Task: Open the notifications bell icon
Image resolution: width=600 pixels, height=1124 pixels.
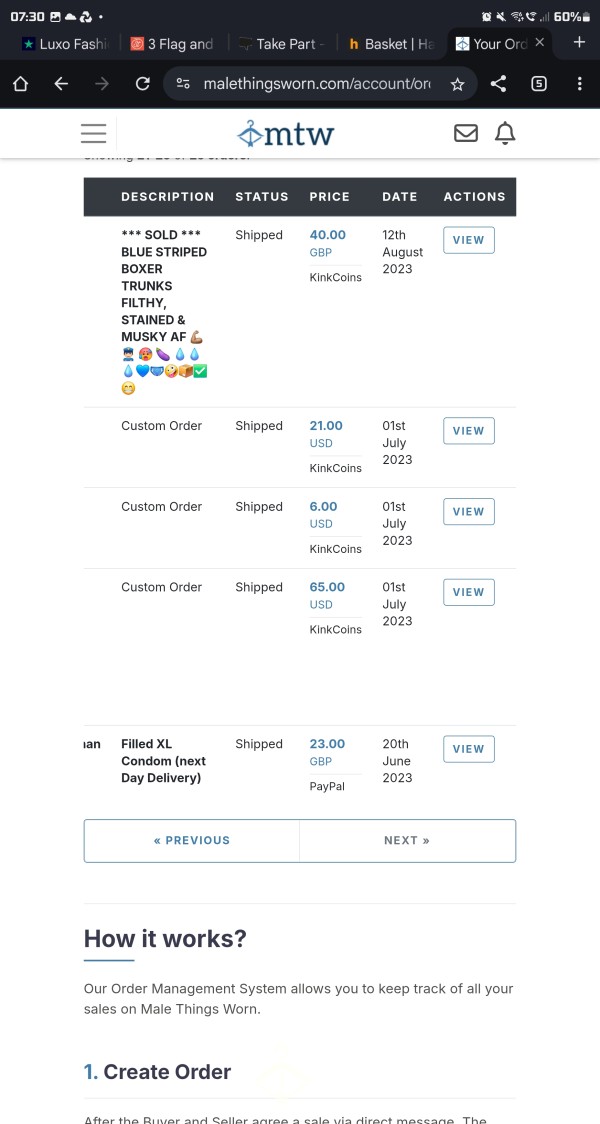Action: tap(505, 133)
